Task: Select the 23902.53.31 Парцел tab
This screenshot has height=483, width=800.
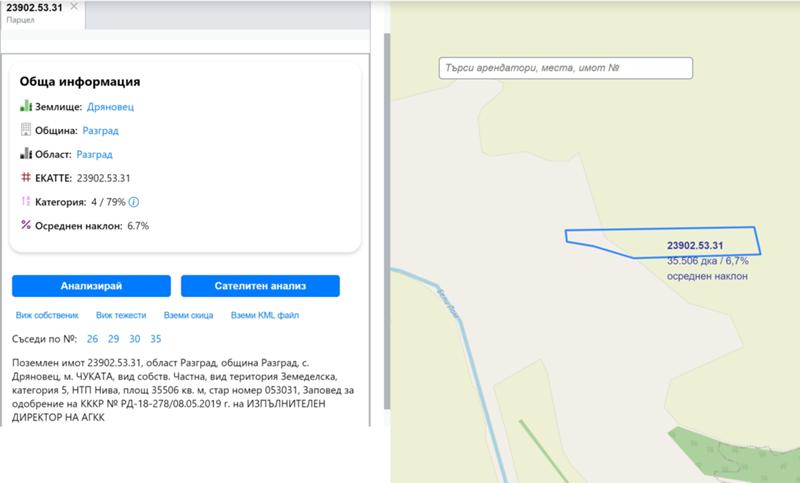Action: 43,14
